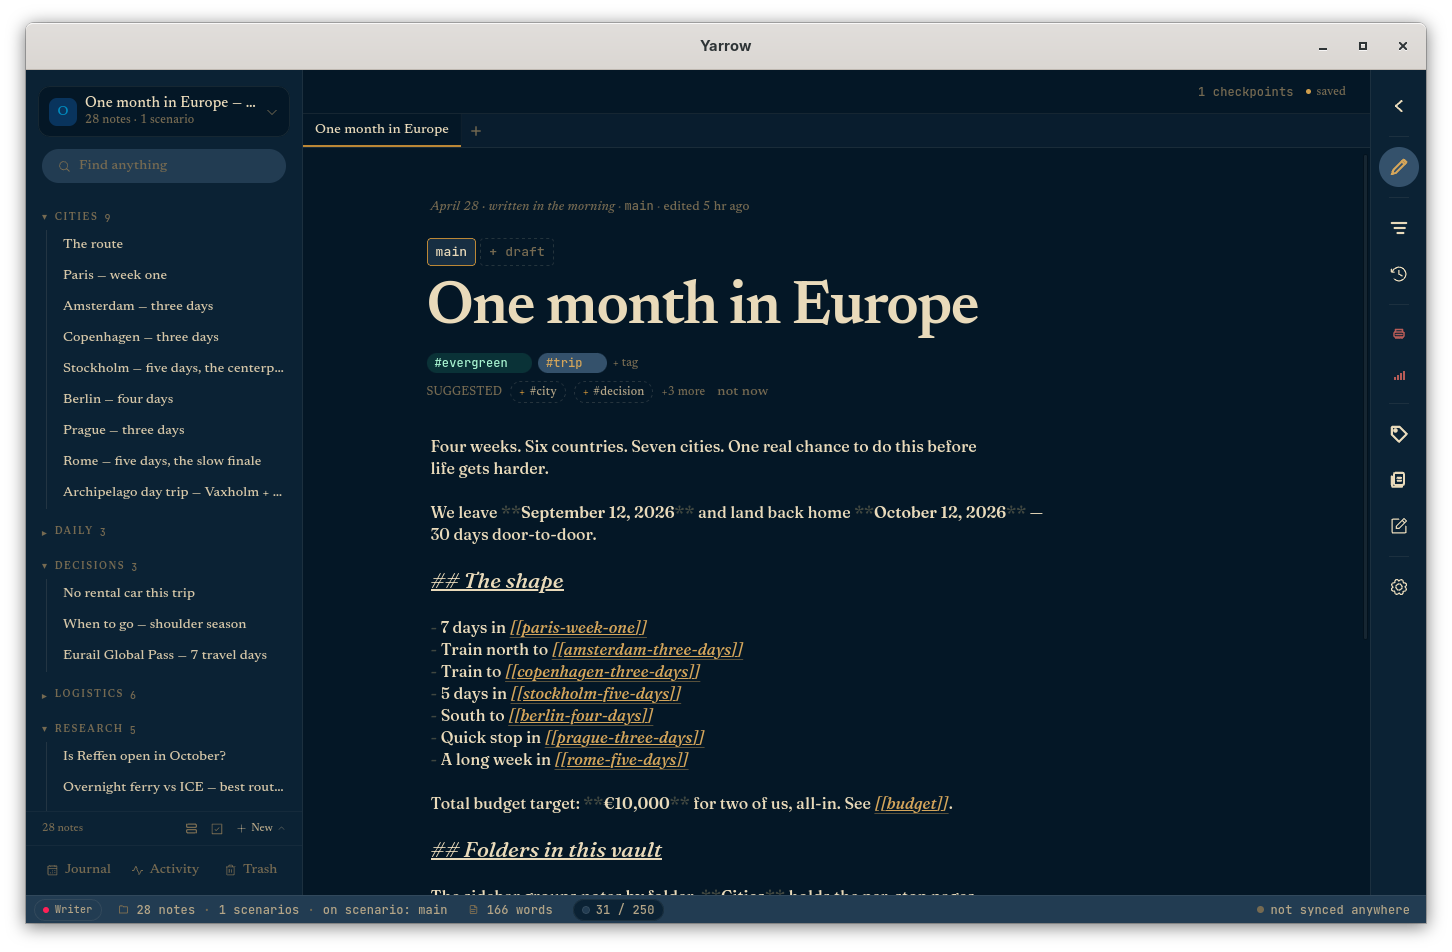Collapse the right rail with the chevron icon

(1399, 106)
